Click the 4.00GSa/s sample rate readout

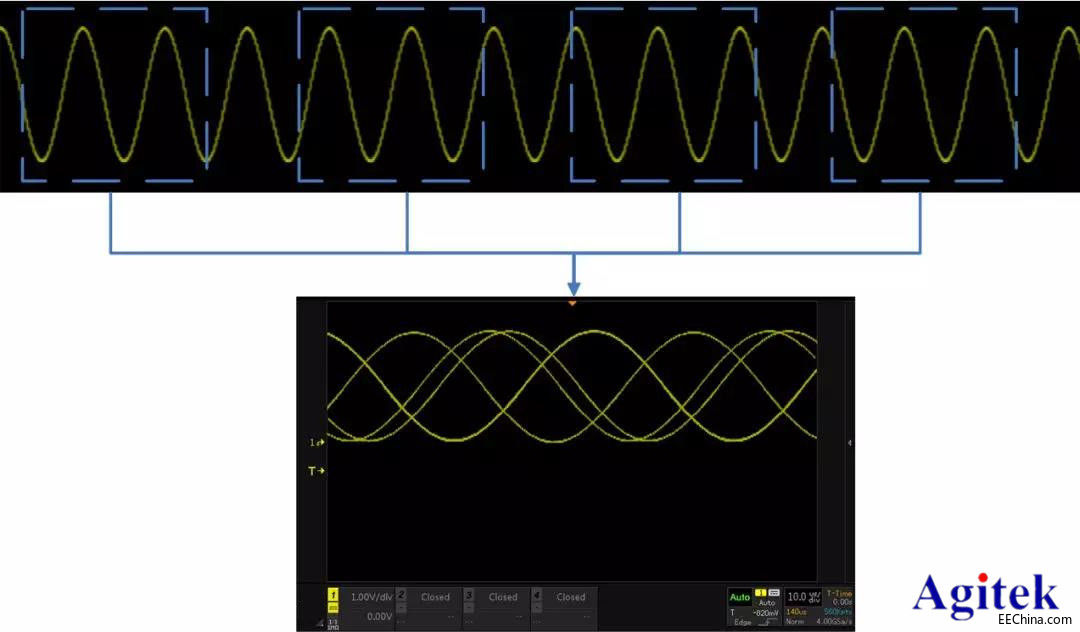coord(835,622)
